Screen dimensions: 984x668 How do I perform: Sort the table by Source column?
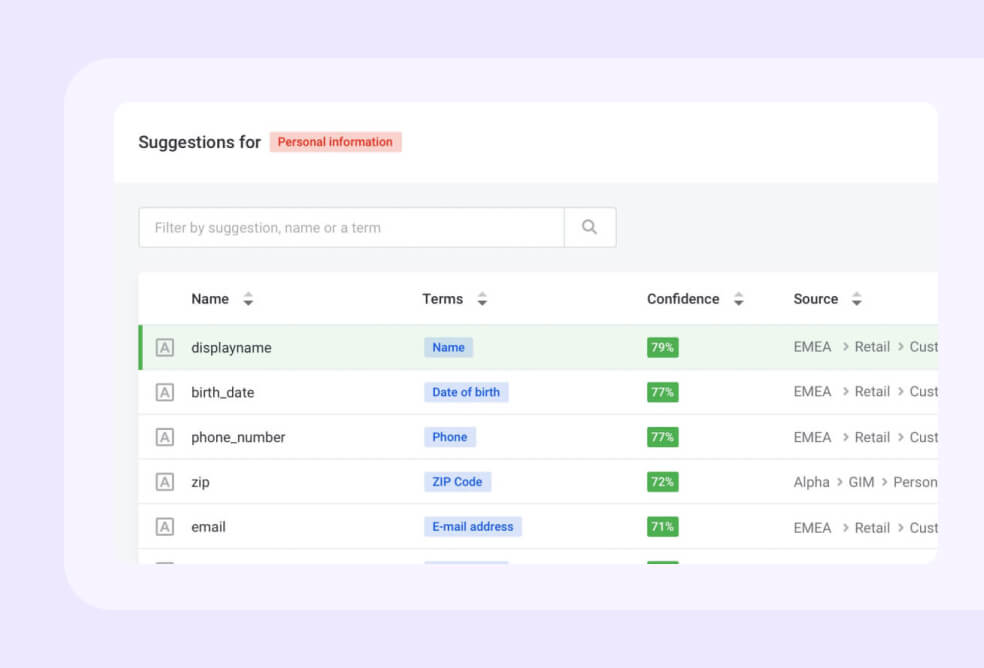tap(857, 299)
